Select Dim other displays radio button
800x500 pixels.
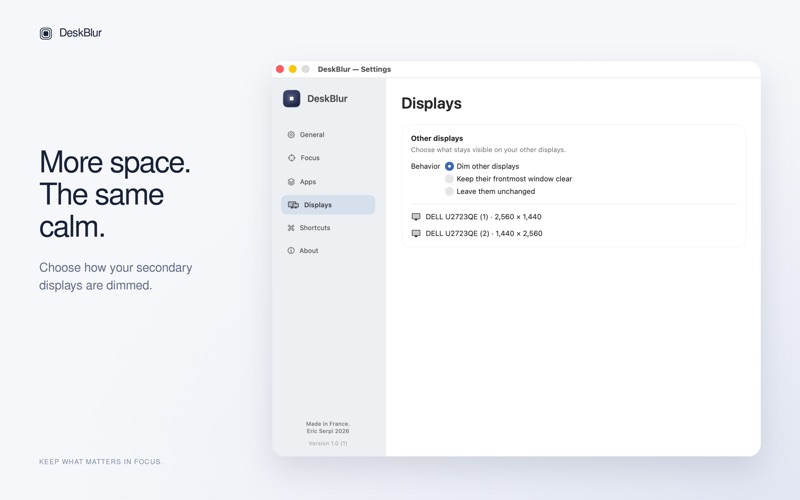(x=449, y=166)
